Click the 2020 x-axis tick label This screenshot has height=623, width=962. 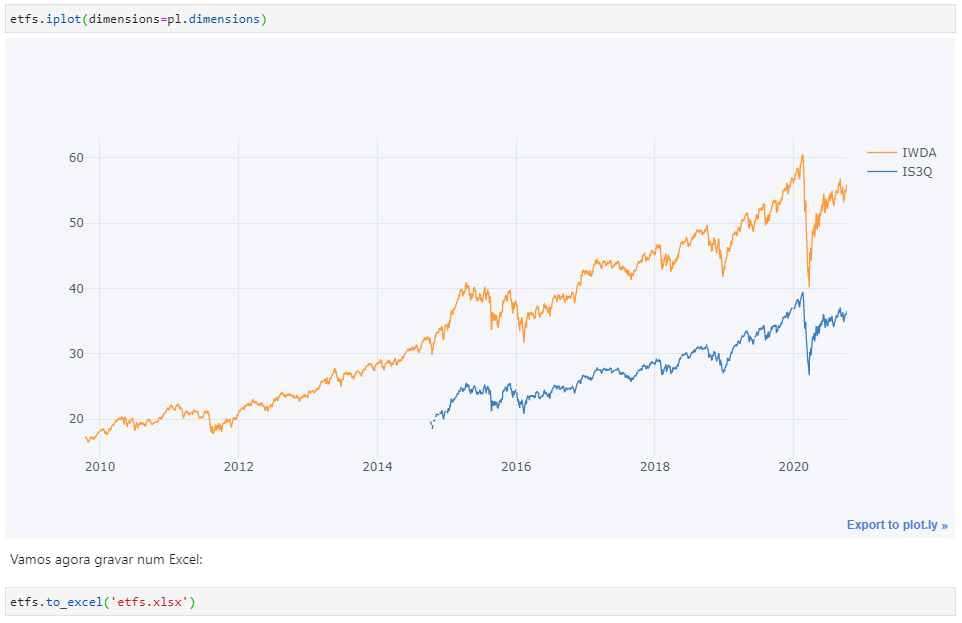(793, 466)
